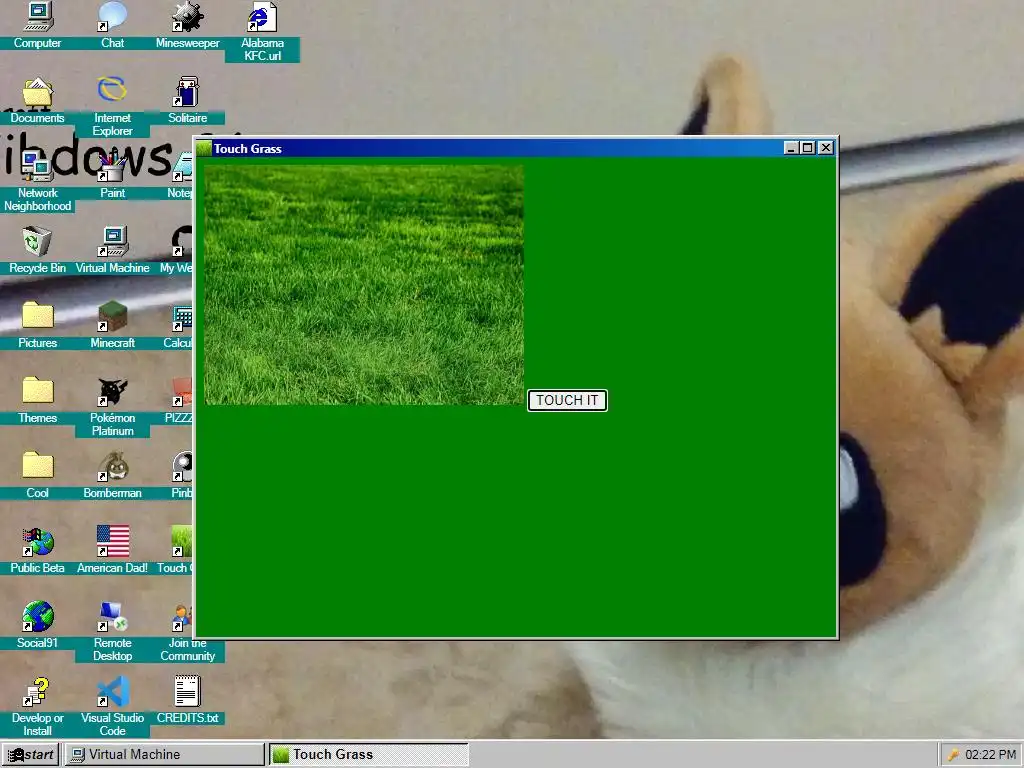The width and height of the screenshot is (1024, 768).
Task: Open the CREDITS.txt file
Action: 187,701
